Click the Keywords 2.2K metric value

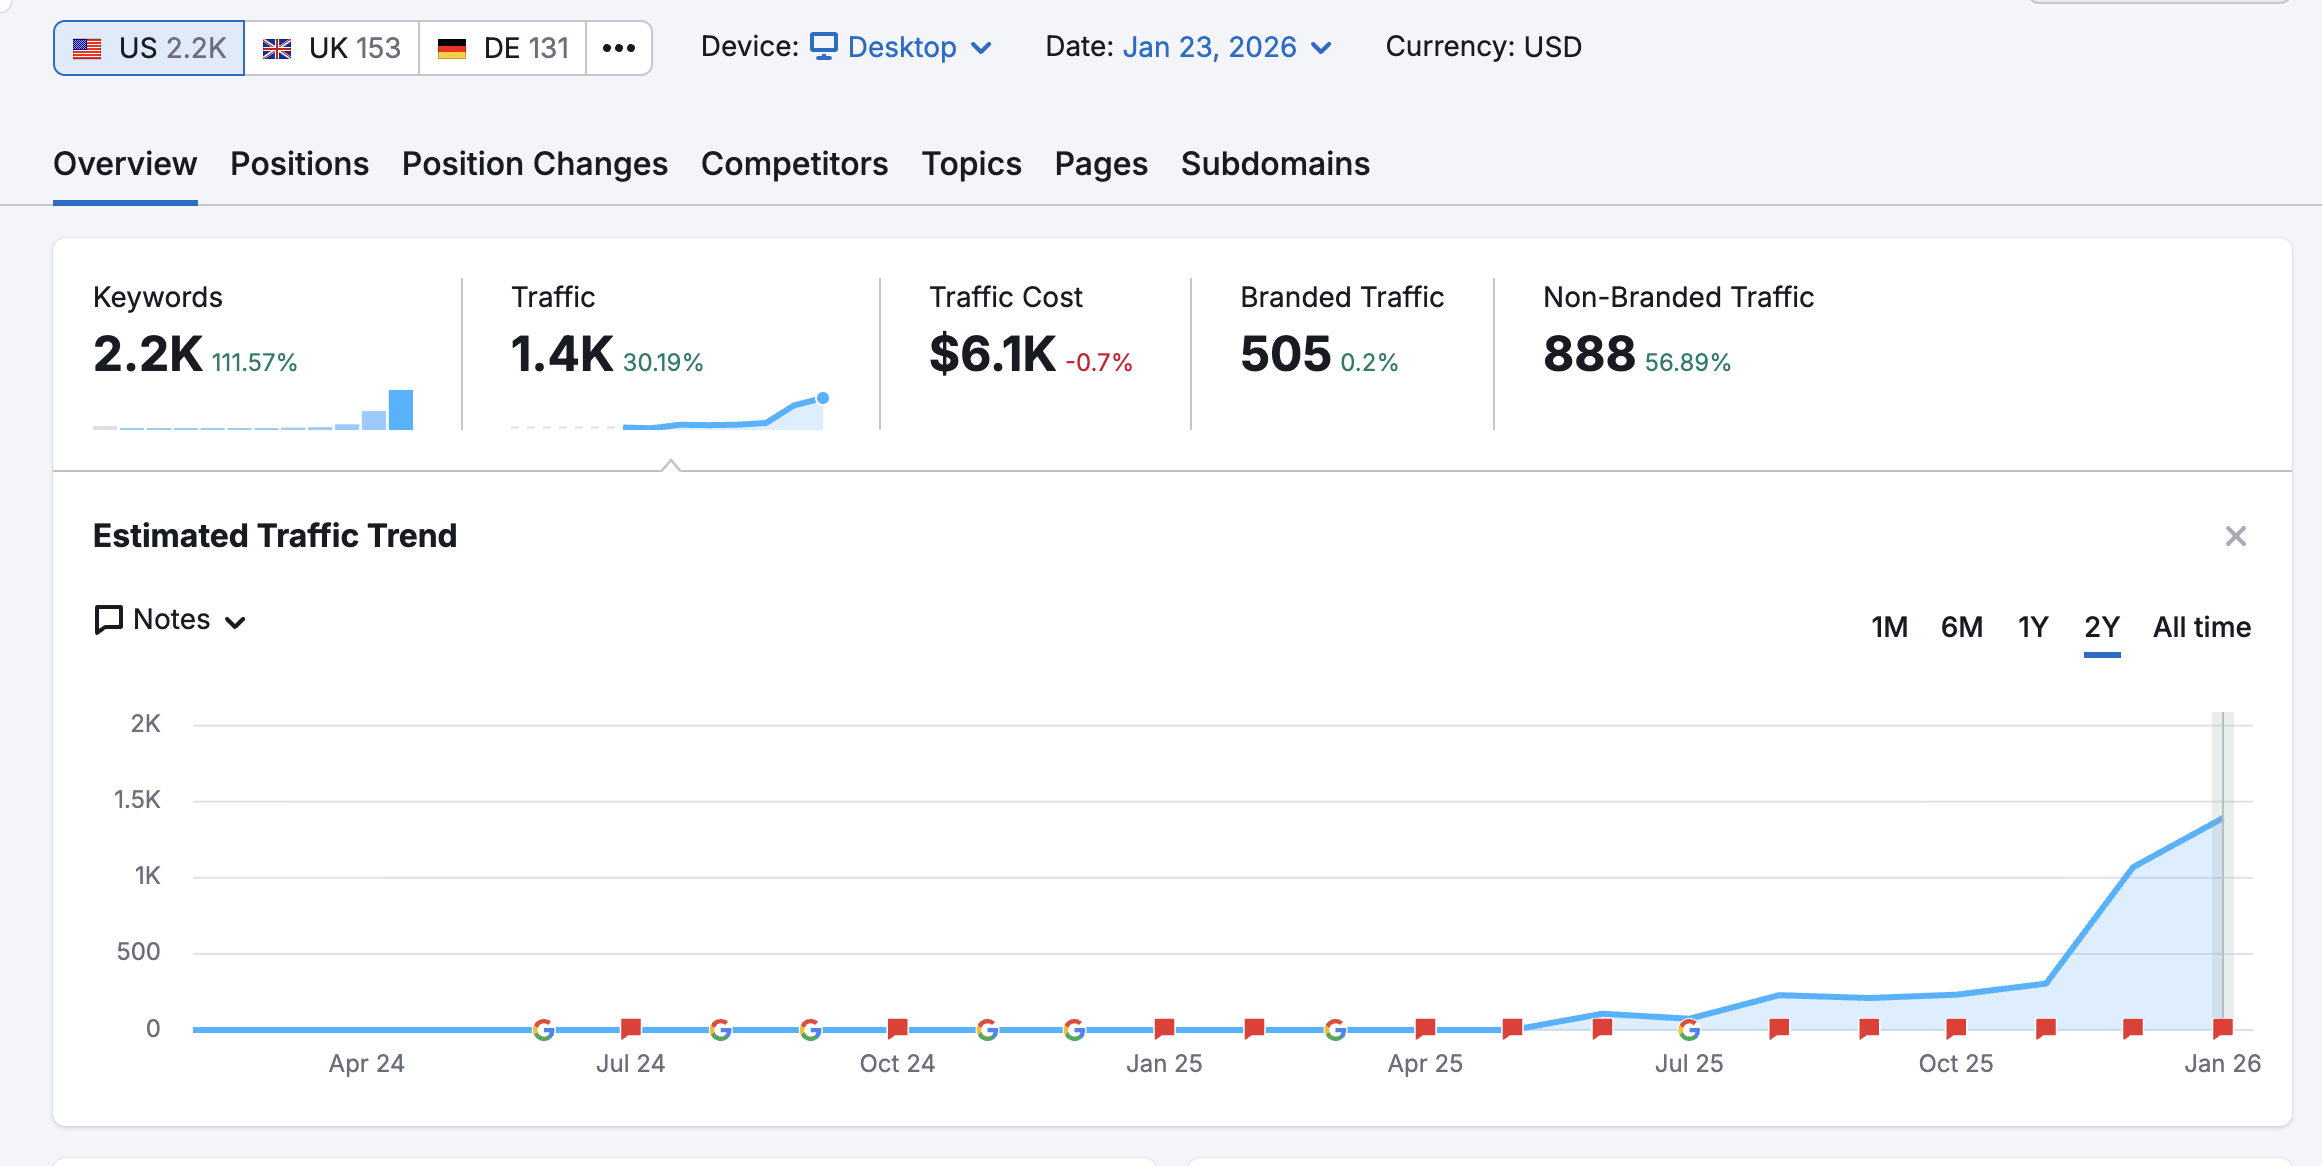147,354
